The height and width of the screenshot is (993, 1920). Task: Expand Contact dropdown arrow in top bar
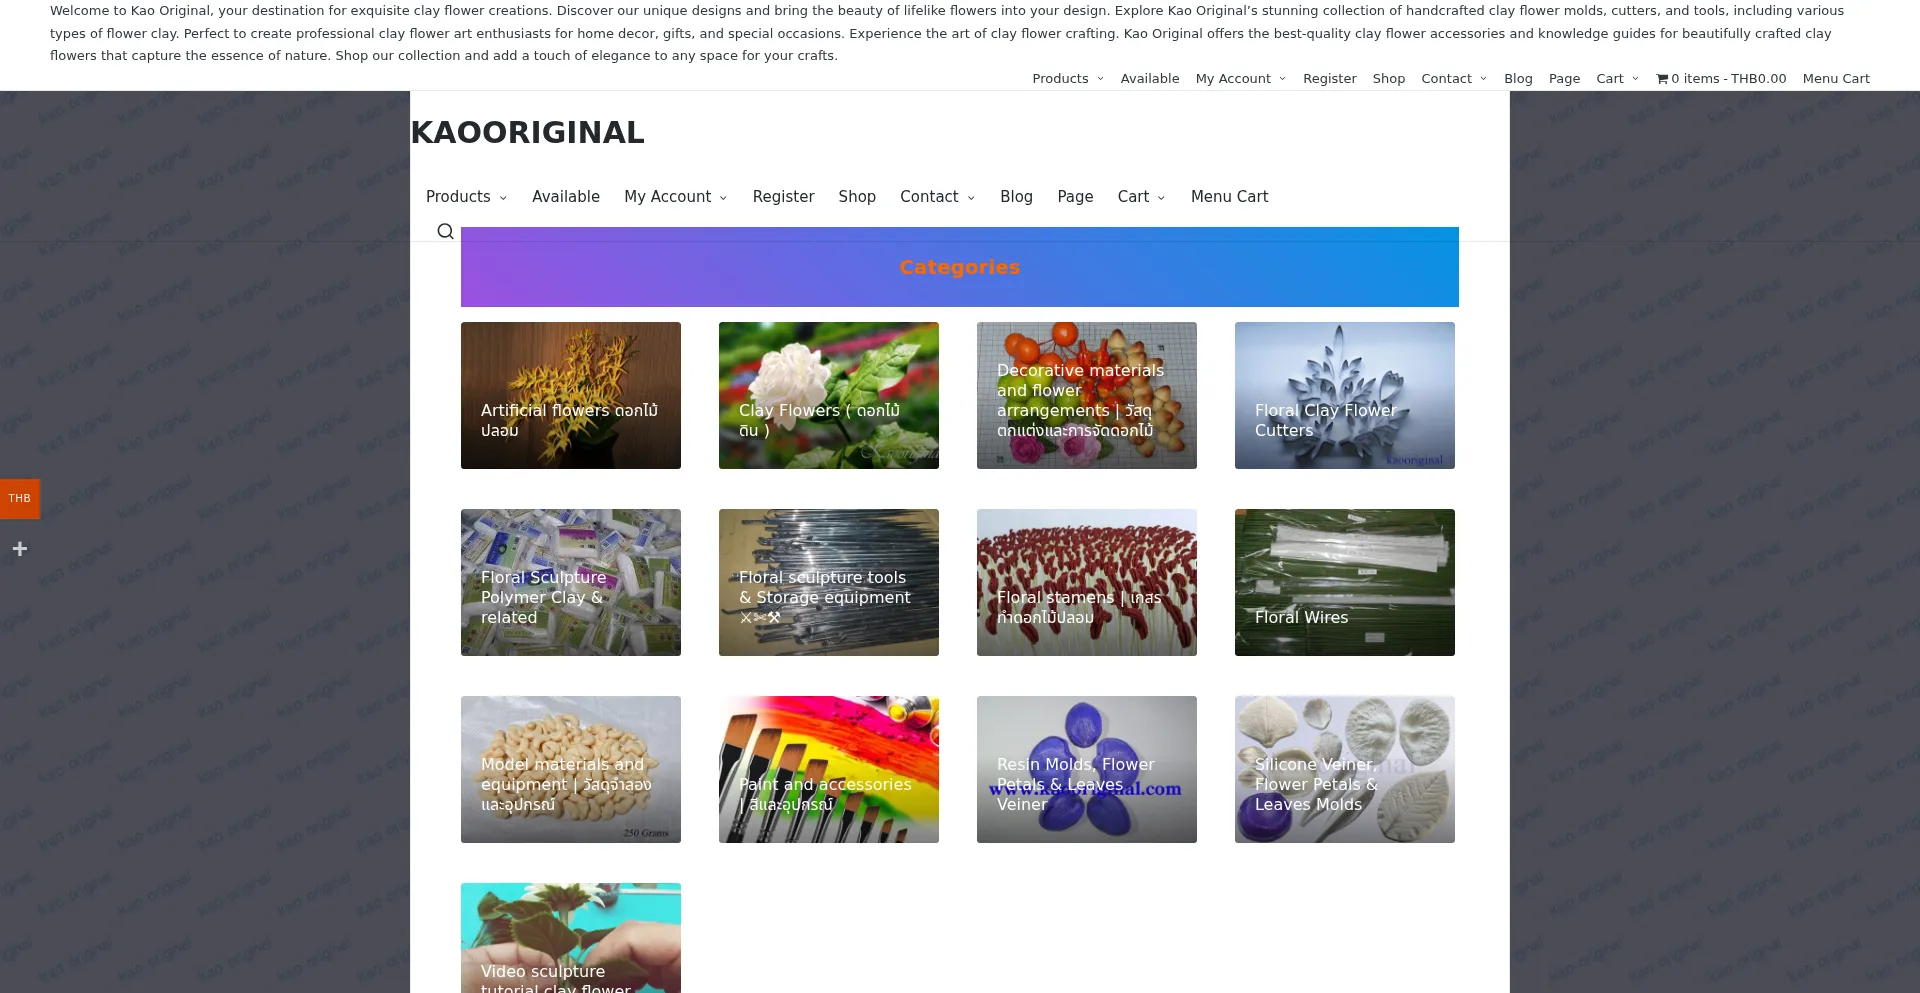(1483, 79)
